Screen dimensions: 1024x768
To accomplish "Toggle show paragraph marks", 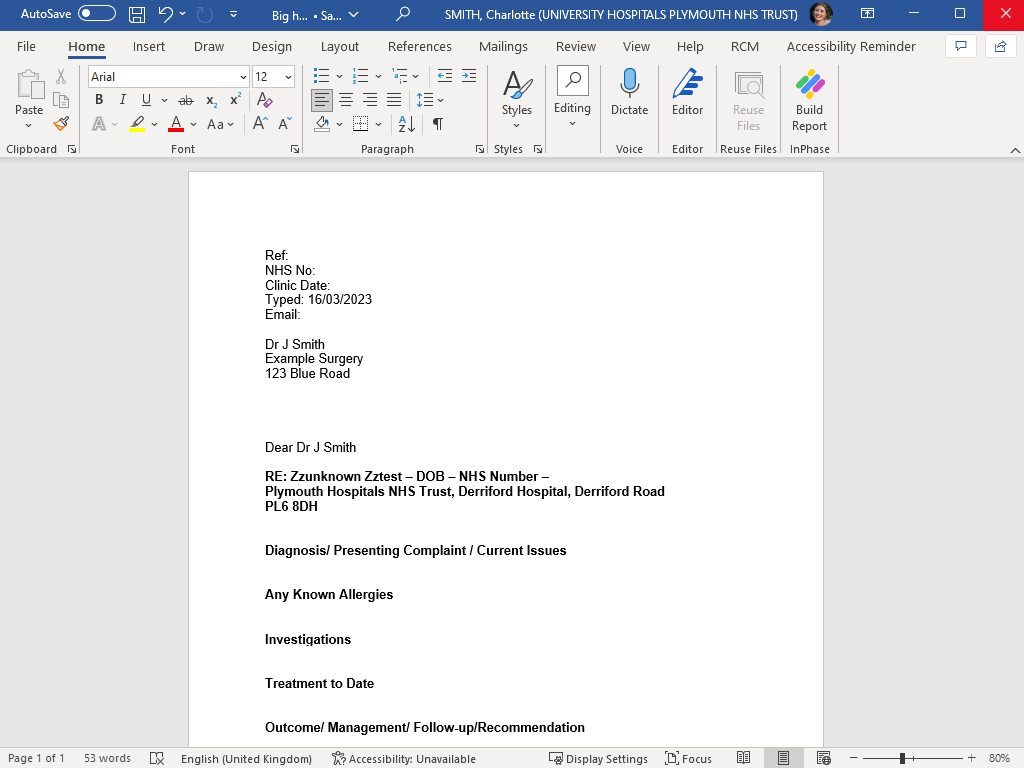I will (438, 123).
